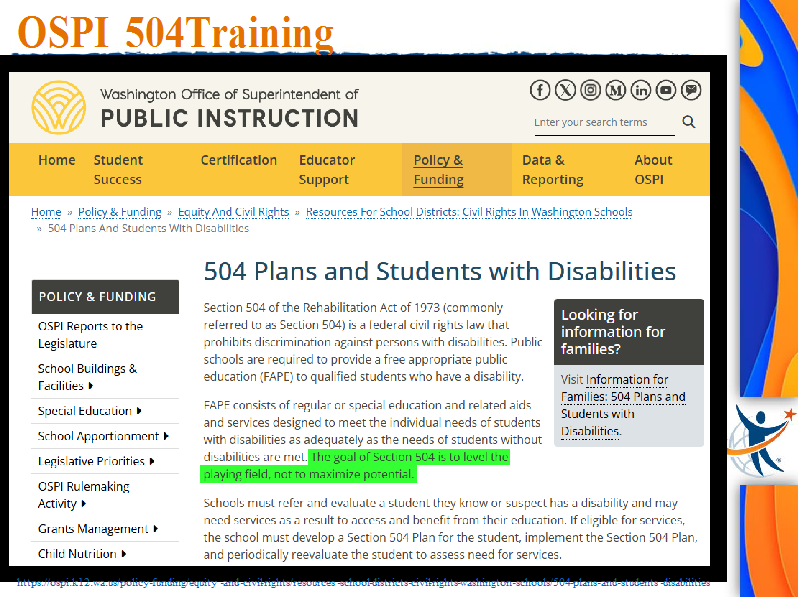Click the 'PUBLIC INSTRUCTION' site title

(230, 118)
